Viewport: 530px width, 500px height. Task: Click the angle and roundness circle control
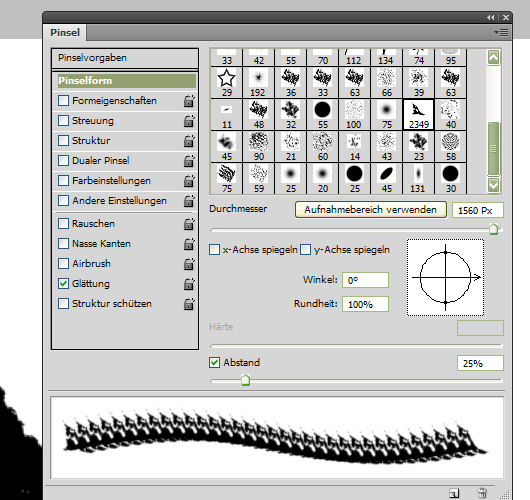tap(445, 278)
